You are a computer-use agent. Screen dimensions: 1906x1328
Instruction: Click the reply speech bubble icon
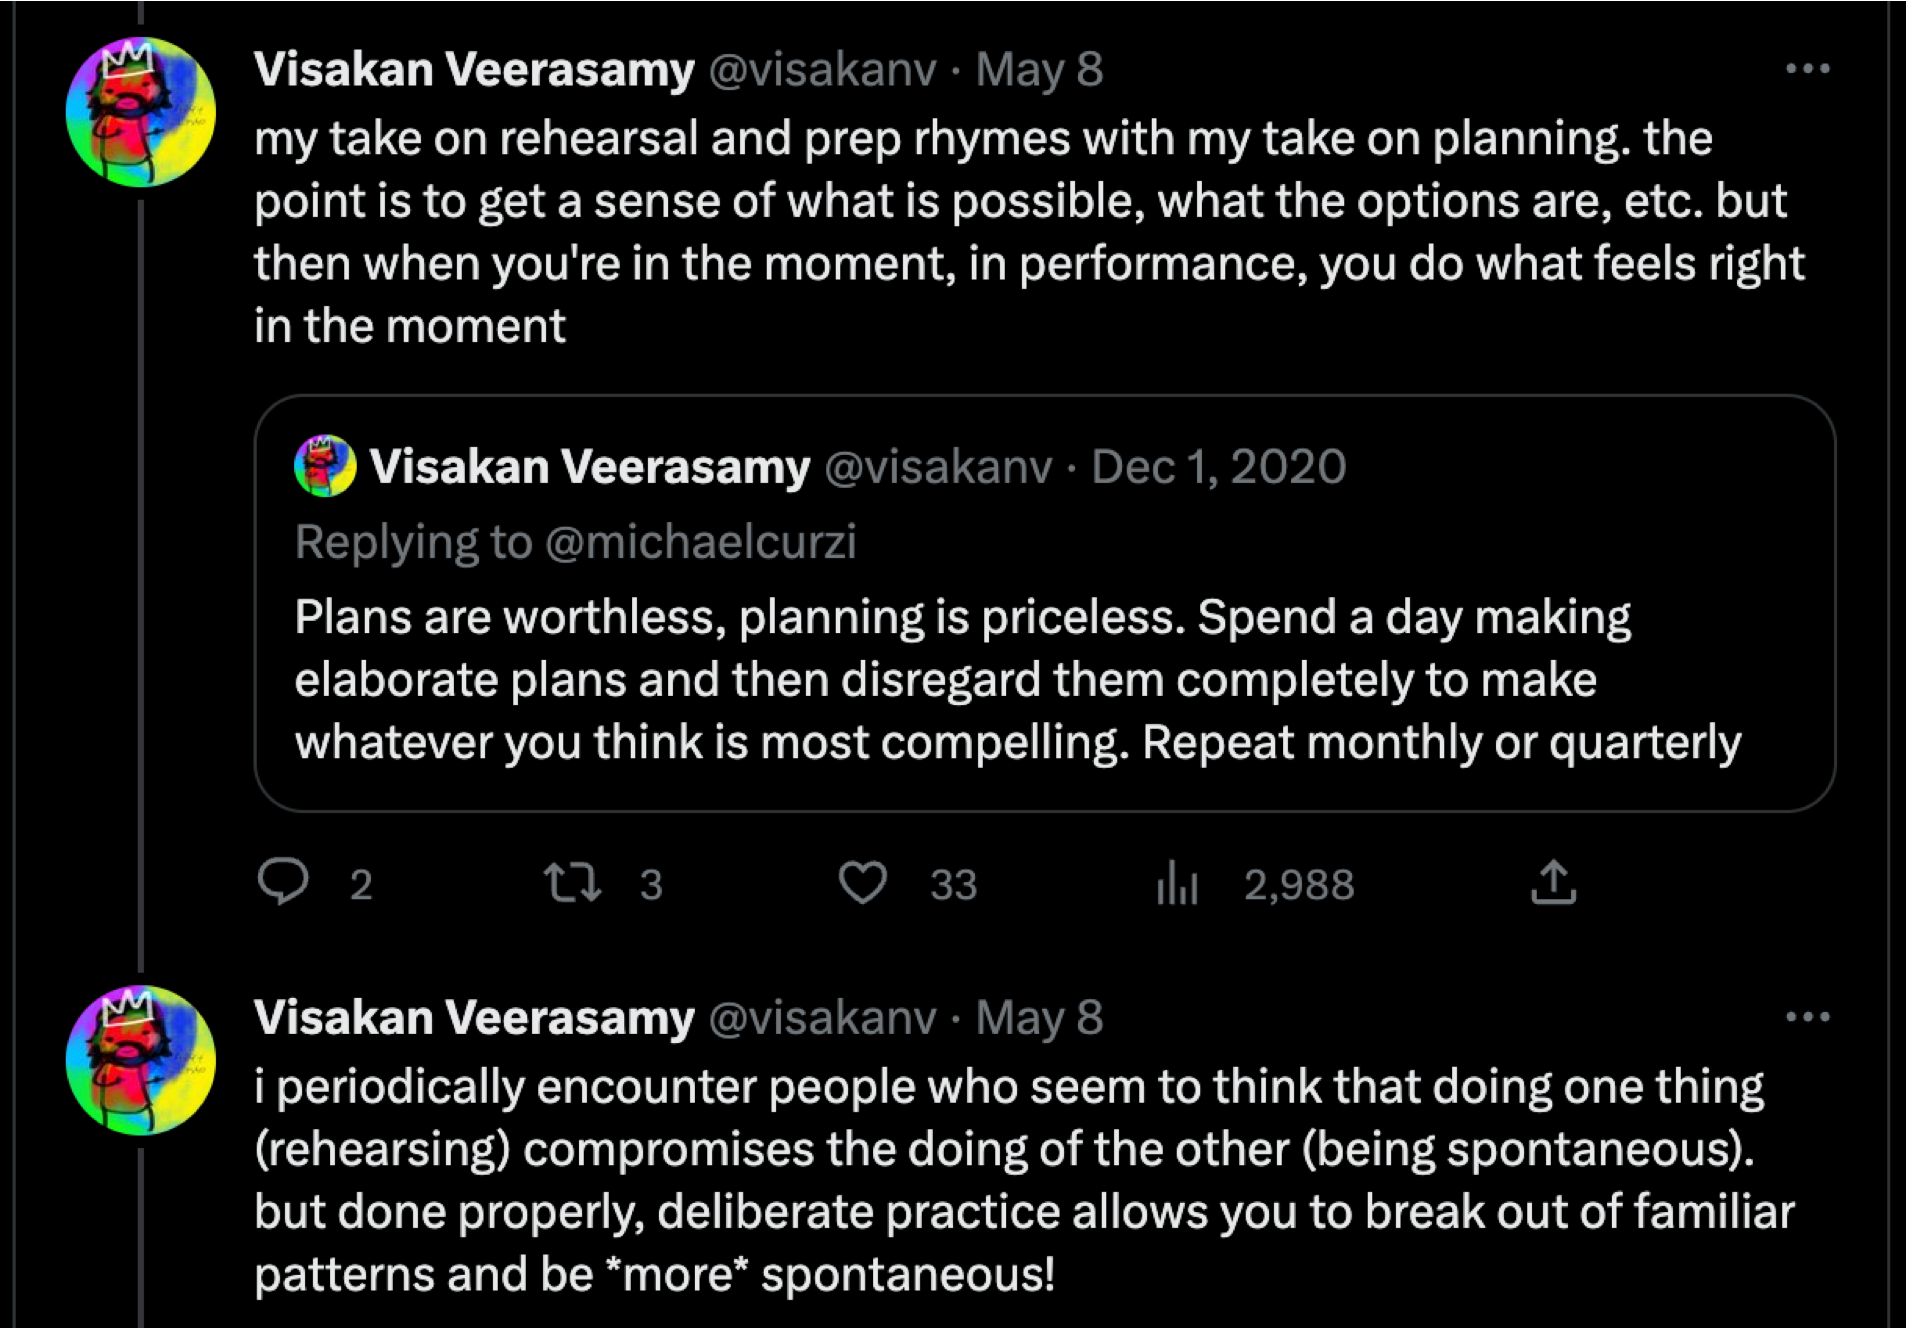(283, 882)
